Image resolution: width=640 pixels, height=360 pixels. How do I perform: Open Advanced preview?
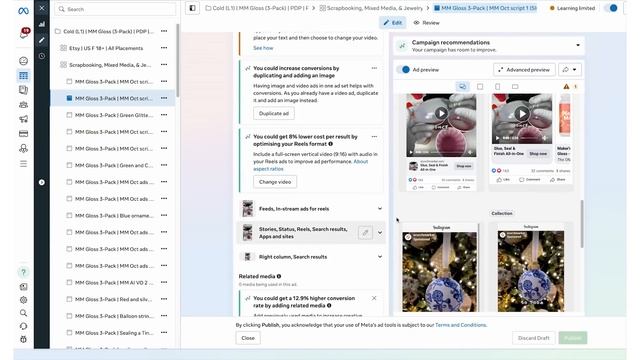[524, 70]
